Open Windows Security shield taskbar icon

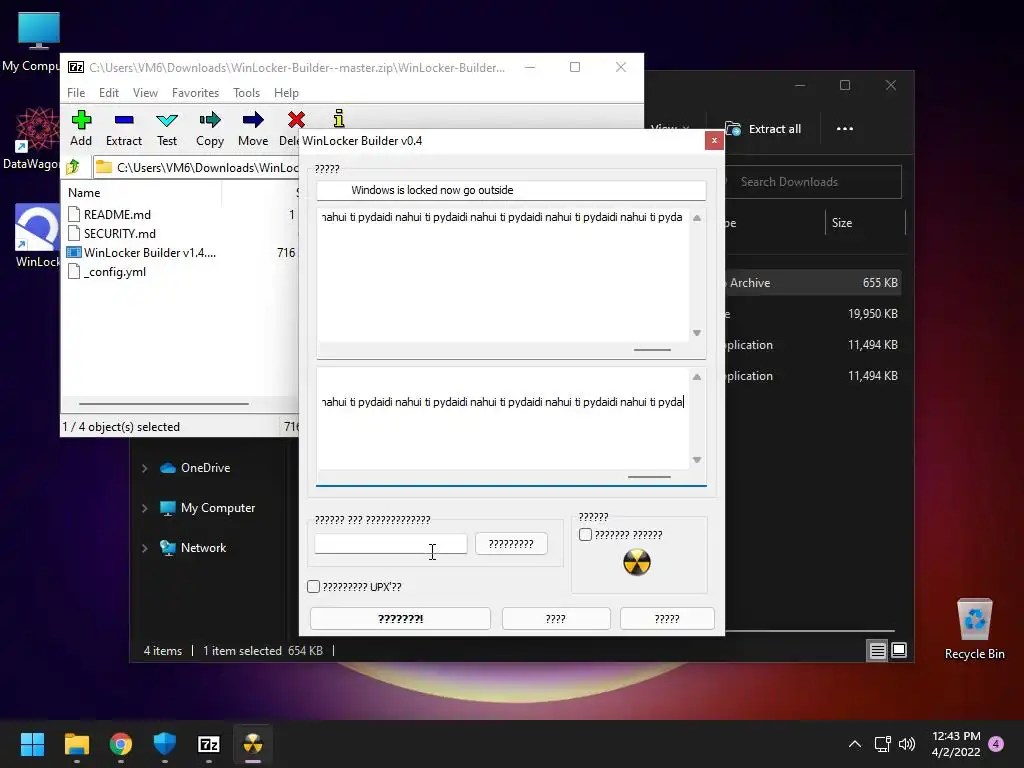(165, 744)
